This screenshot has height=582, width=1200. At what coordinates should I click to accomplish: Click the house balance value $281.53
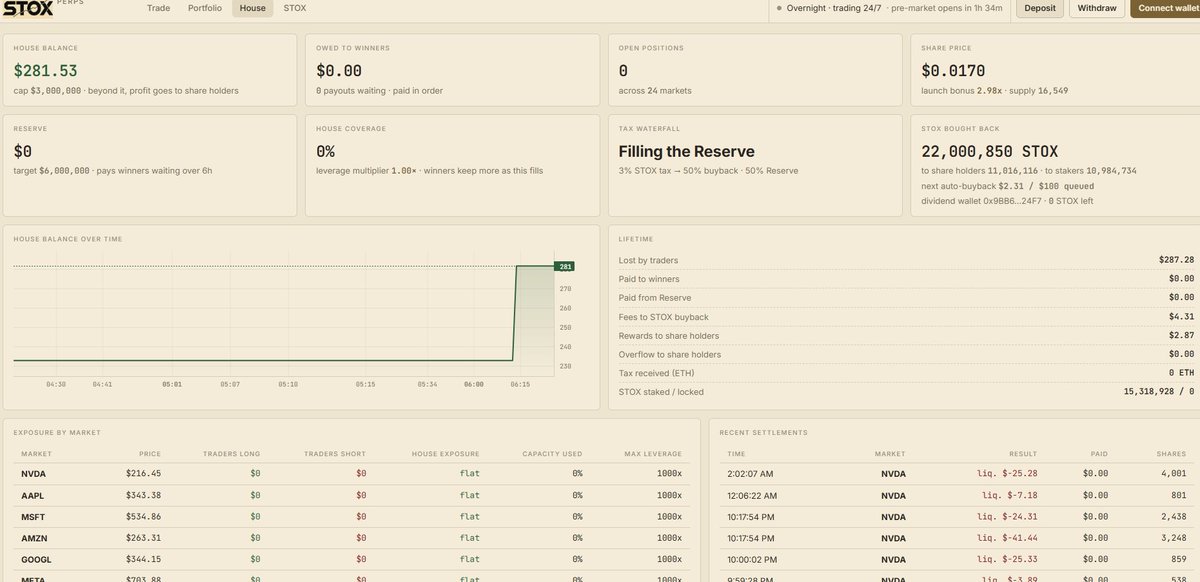[x=45, y=71]
